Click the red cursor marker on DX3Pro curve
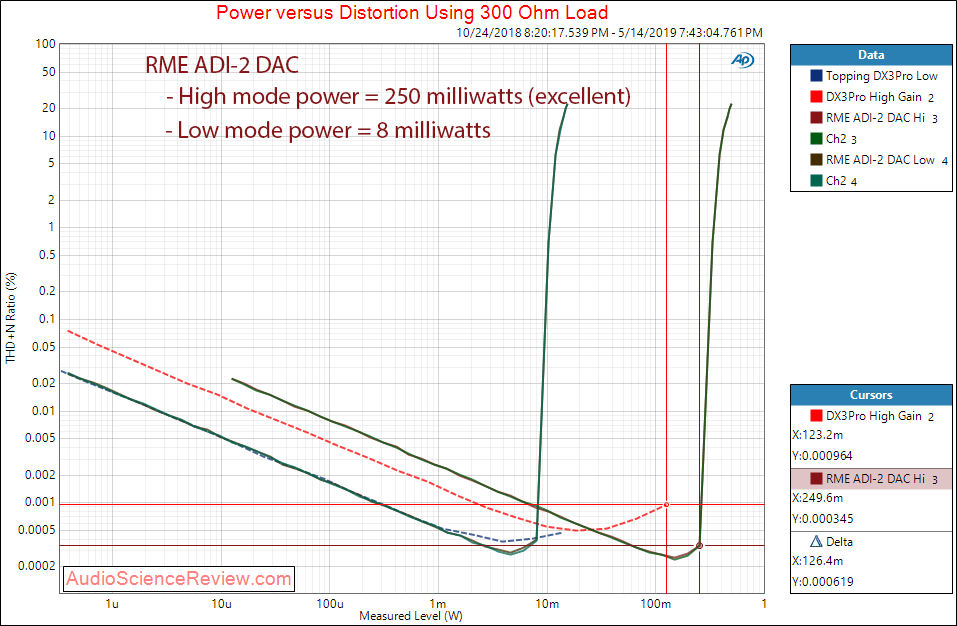 point(666,505)
